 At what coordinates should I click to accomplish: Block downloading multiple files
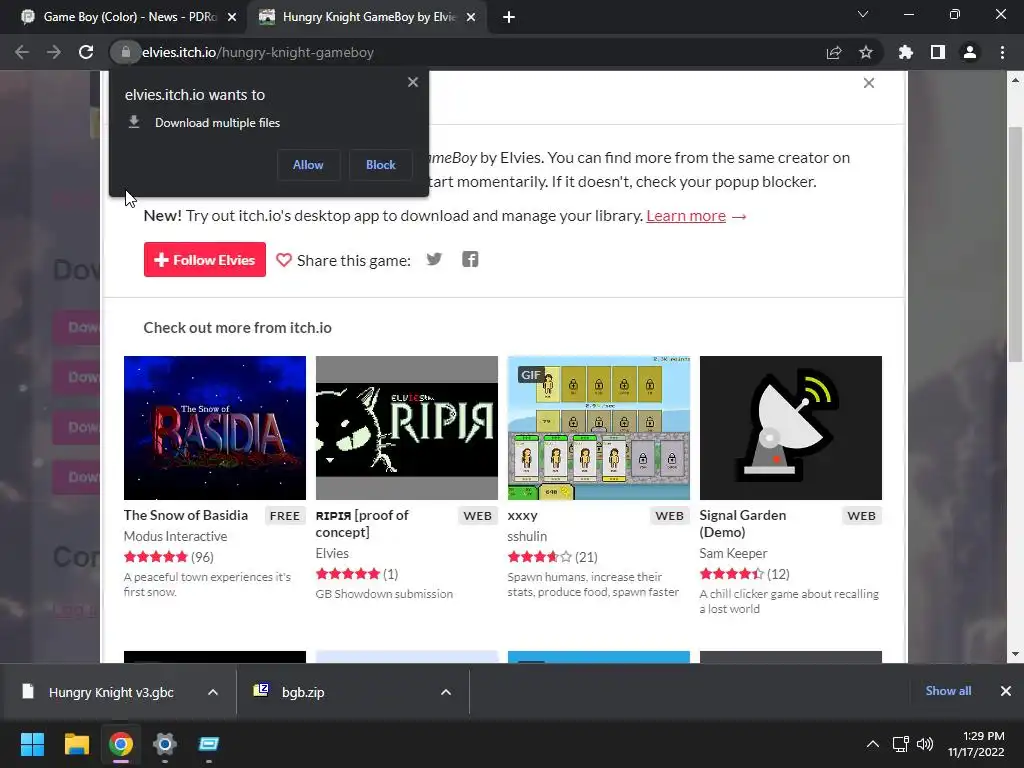click(x=381, y=165)
